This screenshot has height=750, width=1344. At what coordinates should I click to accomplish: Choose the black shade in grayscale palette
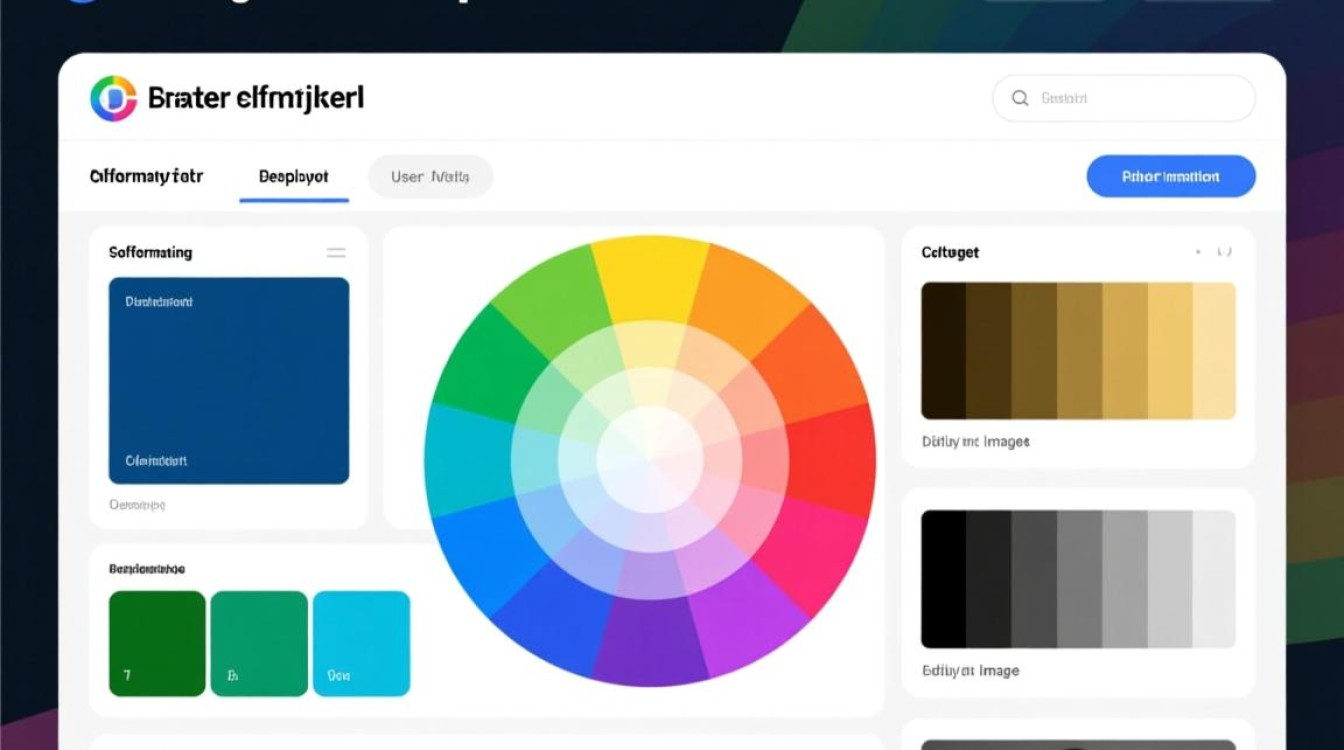[943, 579]
